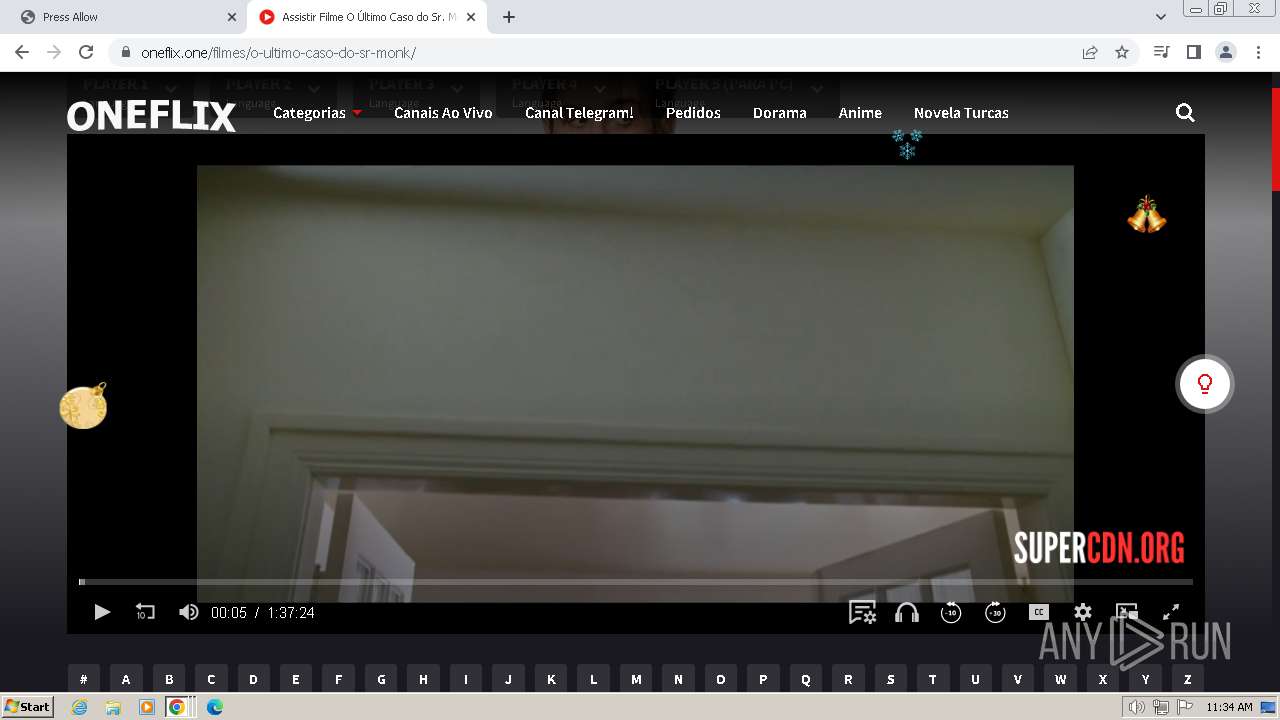
Task: Close the Assistir Filme tab
Action: point(471,17)
